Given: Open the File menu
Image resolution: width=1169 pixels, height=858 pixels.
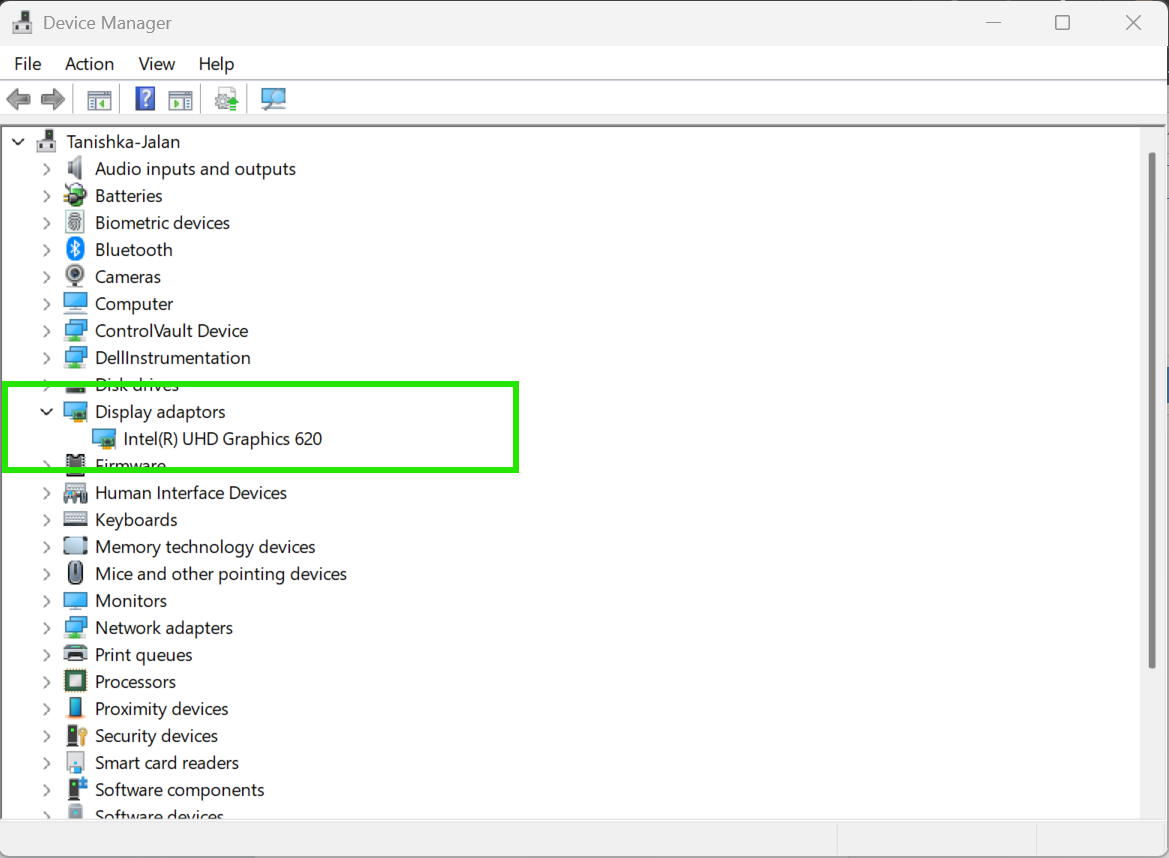Looking at the screenshot, I should [x=28, y=64].
